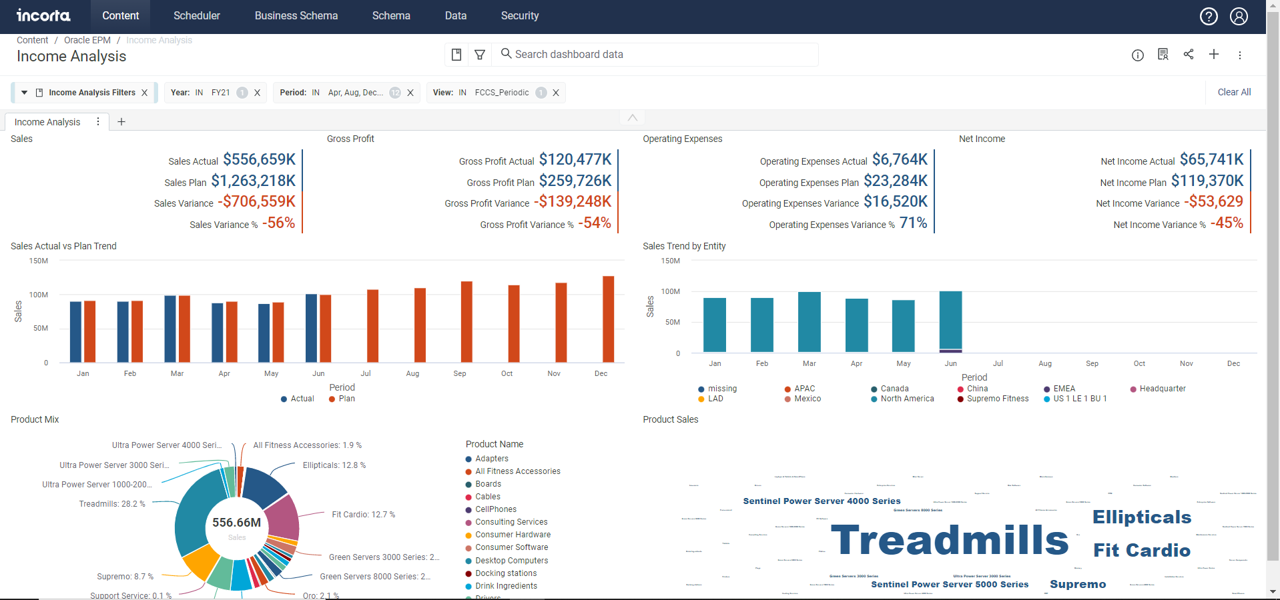
Task: Expand the Income Analysis Filters dropdown arrow
Action: pos(24,93)
